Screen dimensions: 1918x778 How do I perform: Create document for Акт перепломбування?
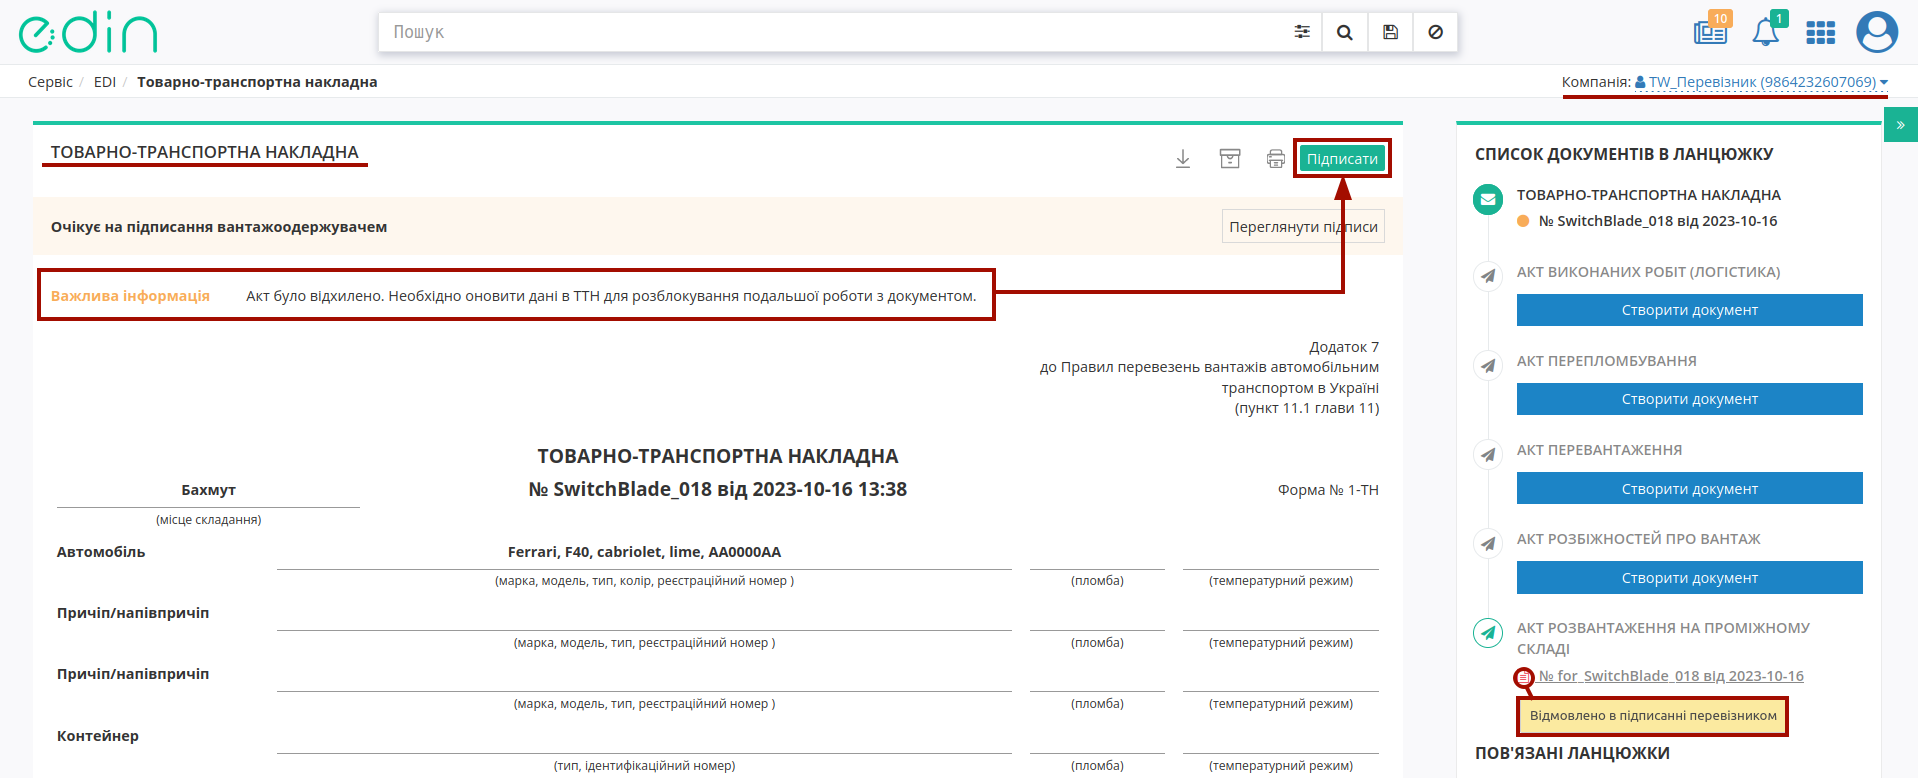[1689, 399]
